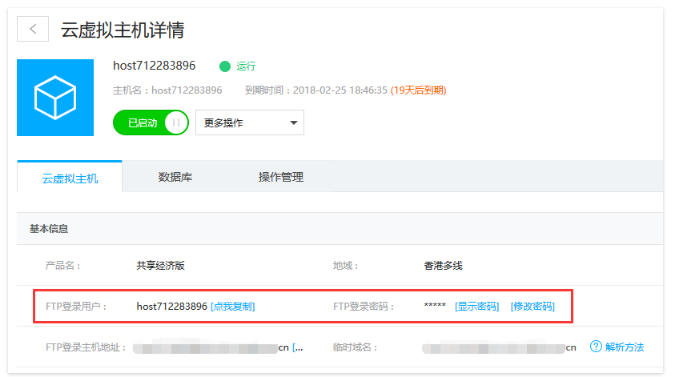Image resolution: width=682 pixels, height=377 pixels.
Task: Click the 19天后到期 expiry notice
Action: pos(418,90)
